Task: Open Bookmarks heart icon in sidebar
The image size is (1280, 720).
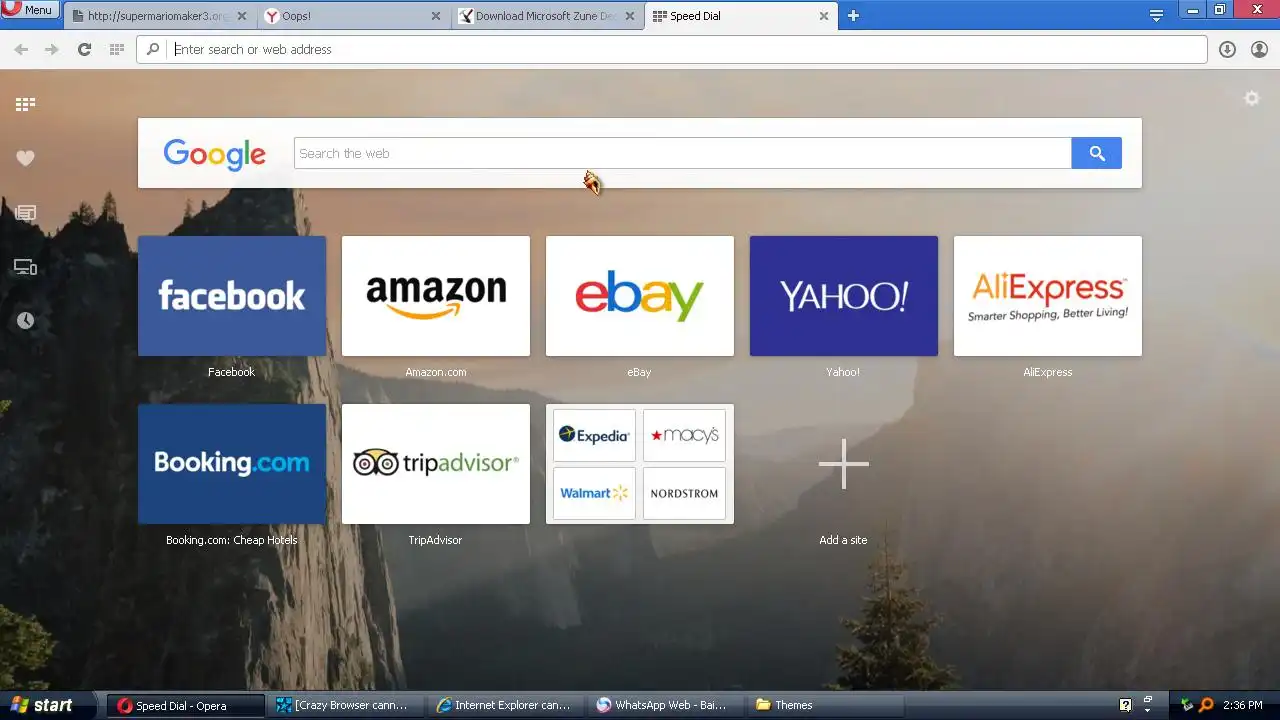Action: coord(25,158)
